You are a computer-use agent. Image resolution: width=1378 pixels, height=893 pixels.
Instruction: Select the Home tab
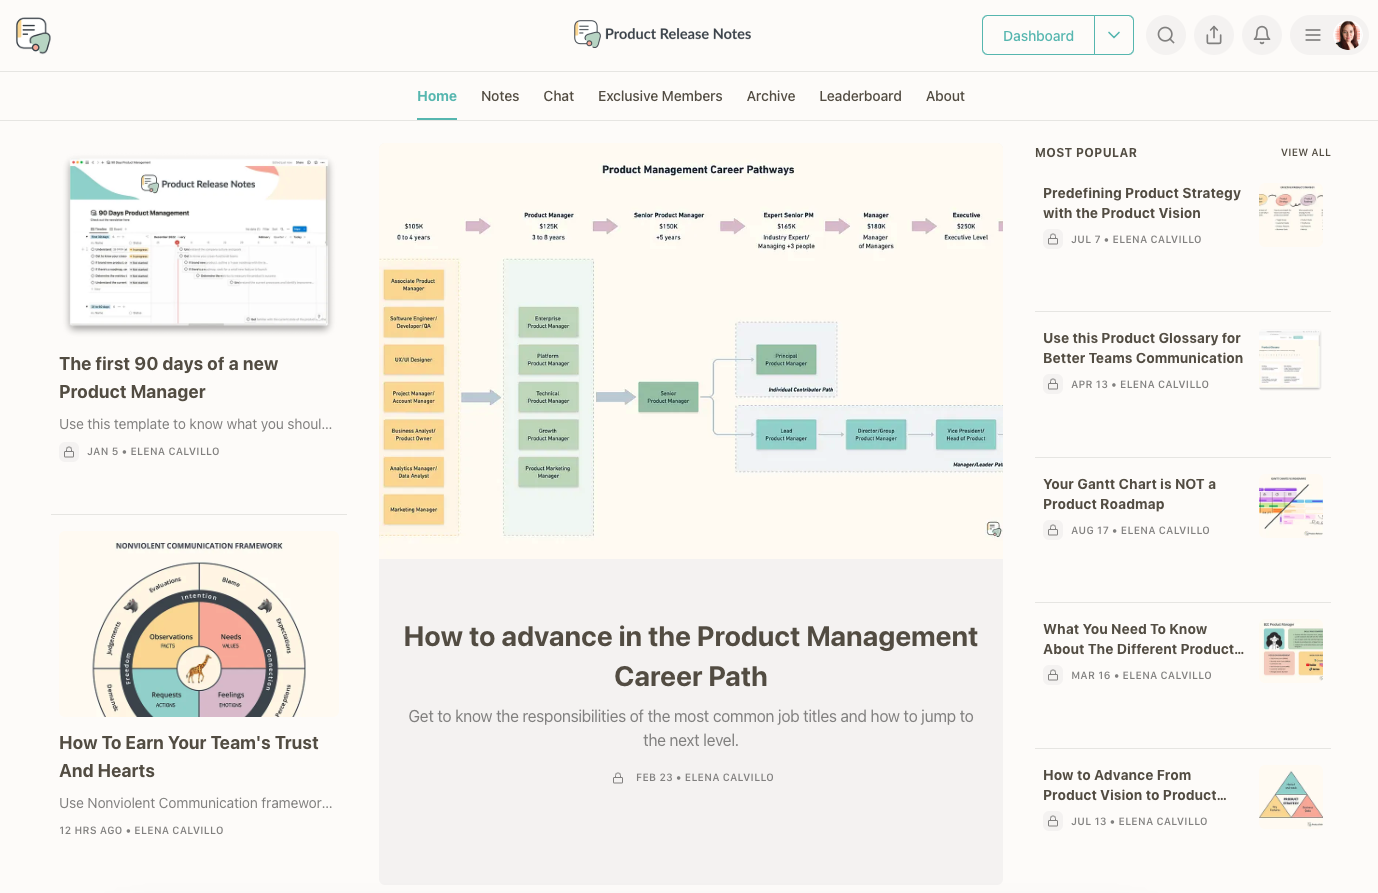[x=437, y=96]
